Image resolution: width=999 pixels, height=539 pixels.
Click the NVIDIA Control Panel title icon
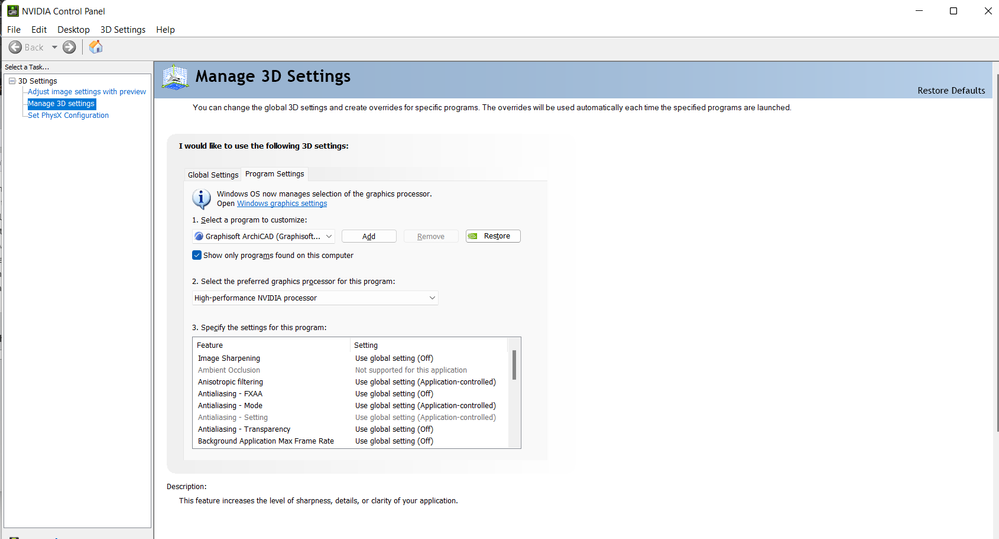12,11
